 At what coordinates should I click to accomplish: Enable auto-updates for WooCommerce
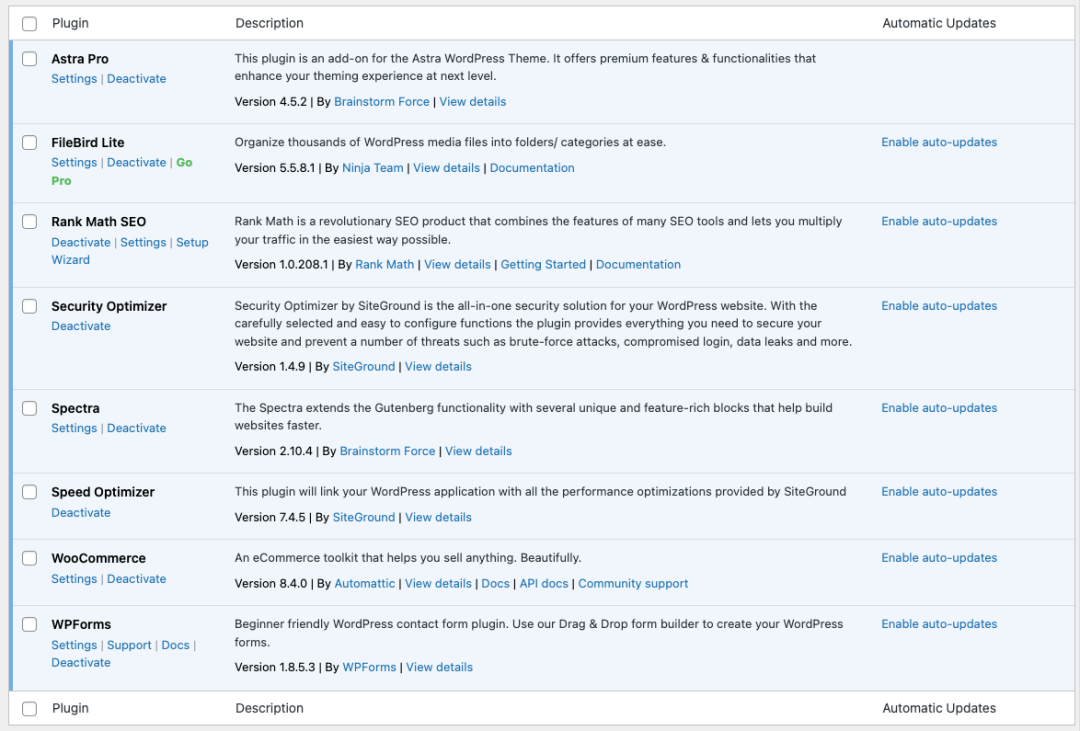939,557
